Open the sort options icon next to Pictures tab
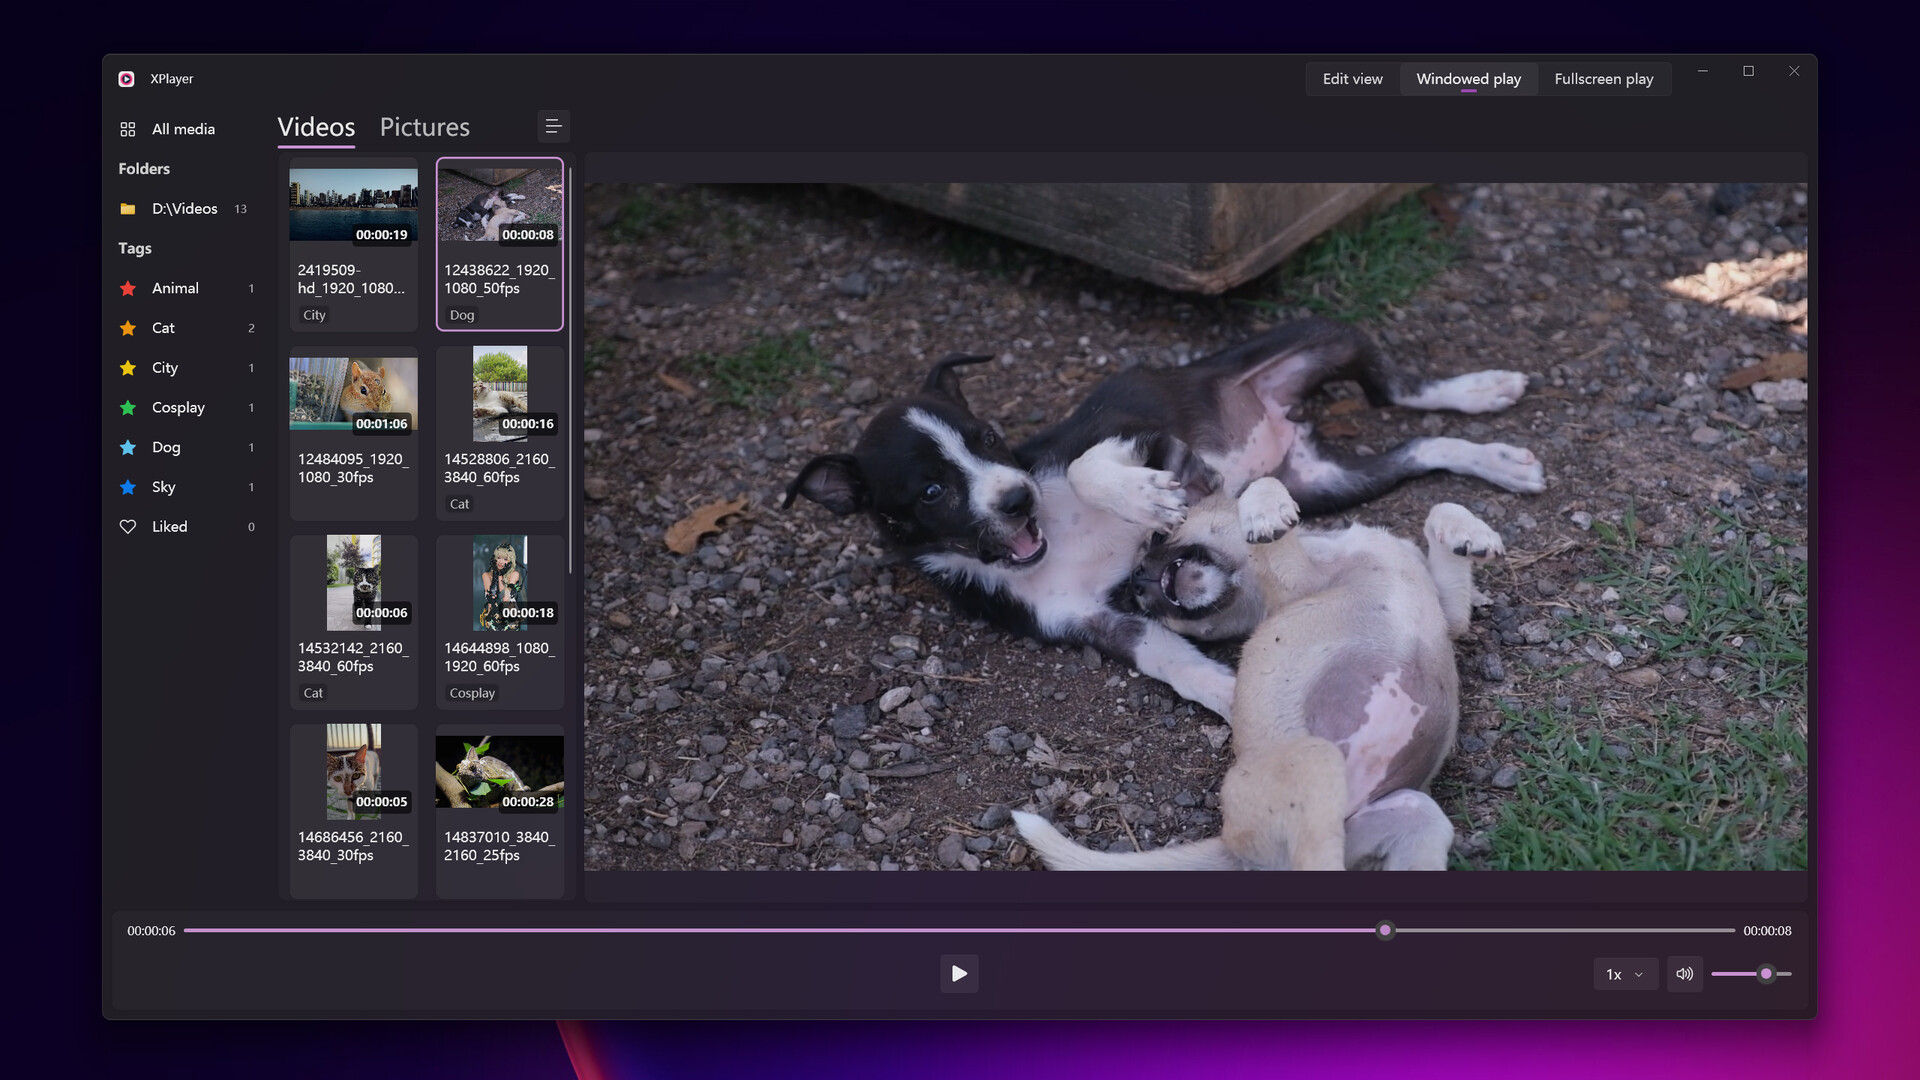Viewport: 1920px width, 1080px height. click(554, 126)
